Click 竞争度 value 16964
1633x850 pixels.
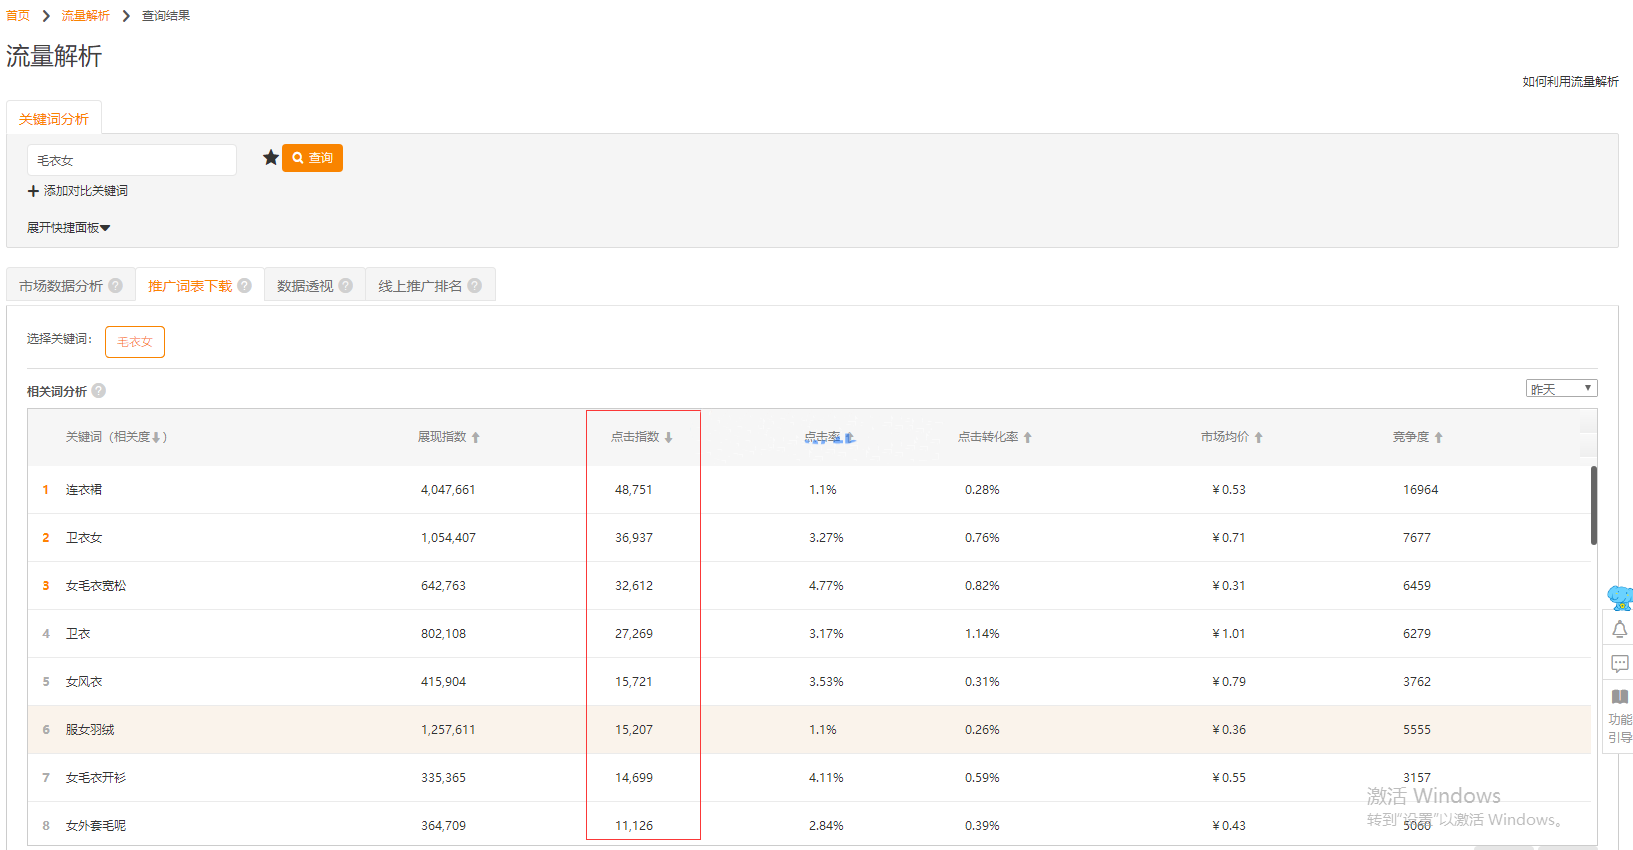pos(1421,490)
